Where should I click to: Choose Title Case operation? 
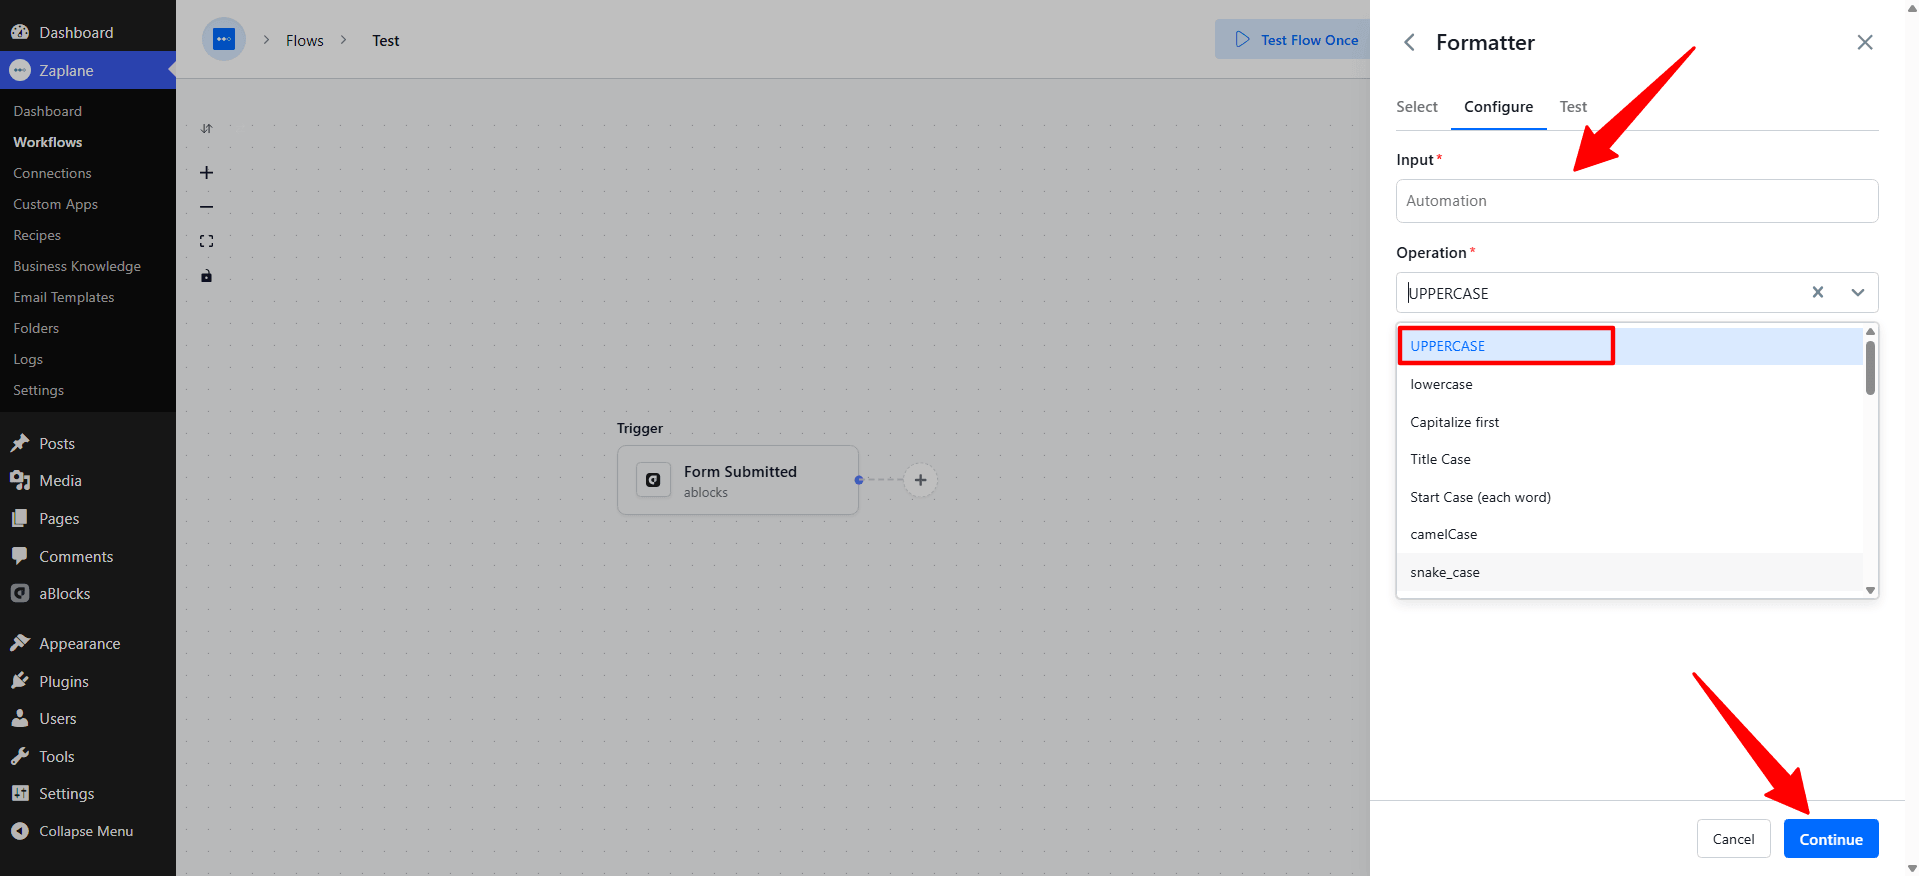coord(1630,459)
